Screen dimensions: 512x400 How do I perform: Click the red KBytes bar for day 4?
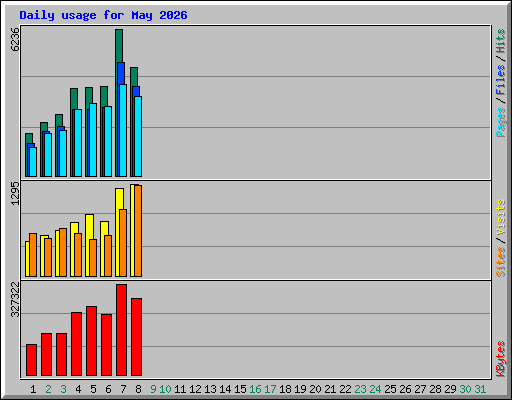pos(76,344)
